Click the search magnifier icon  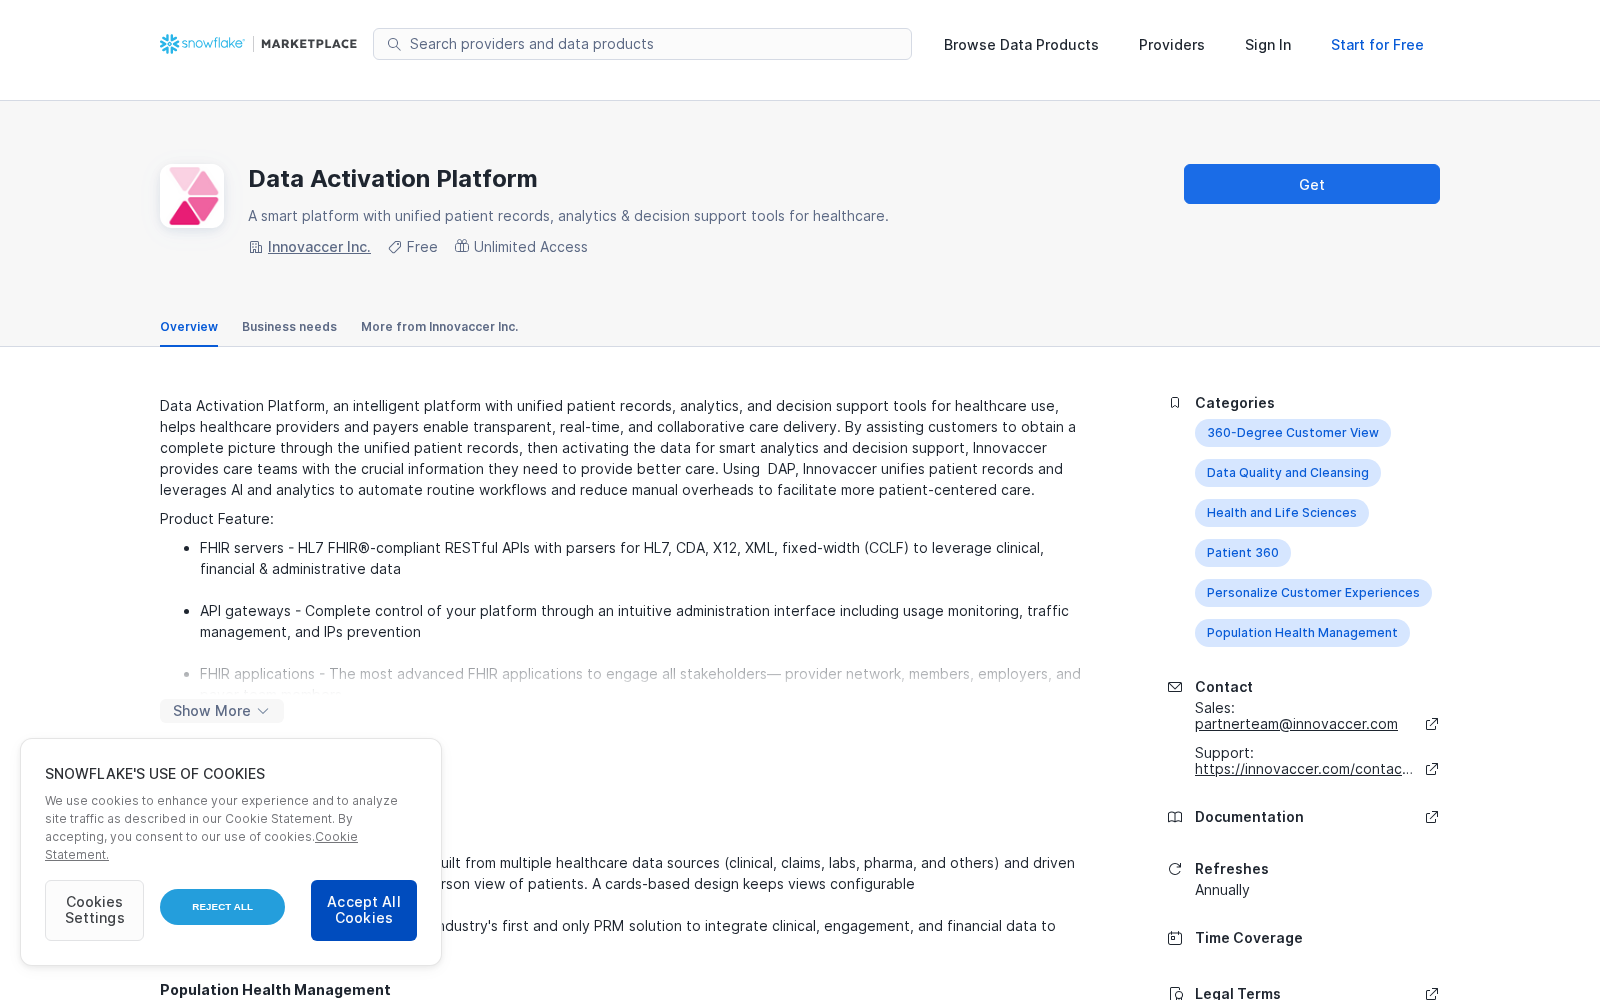point(394,44)
